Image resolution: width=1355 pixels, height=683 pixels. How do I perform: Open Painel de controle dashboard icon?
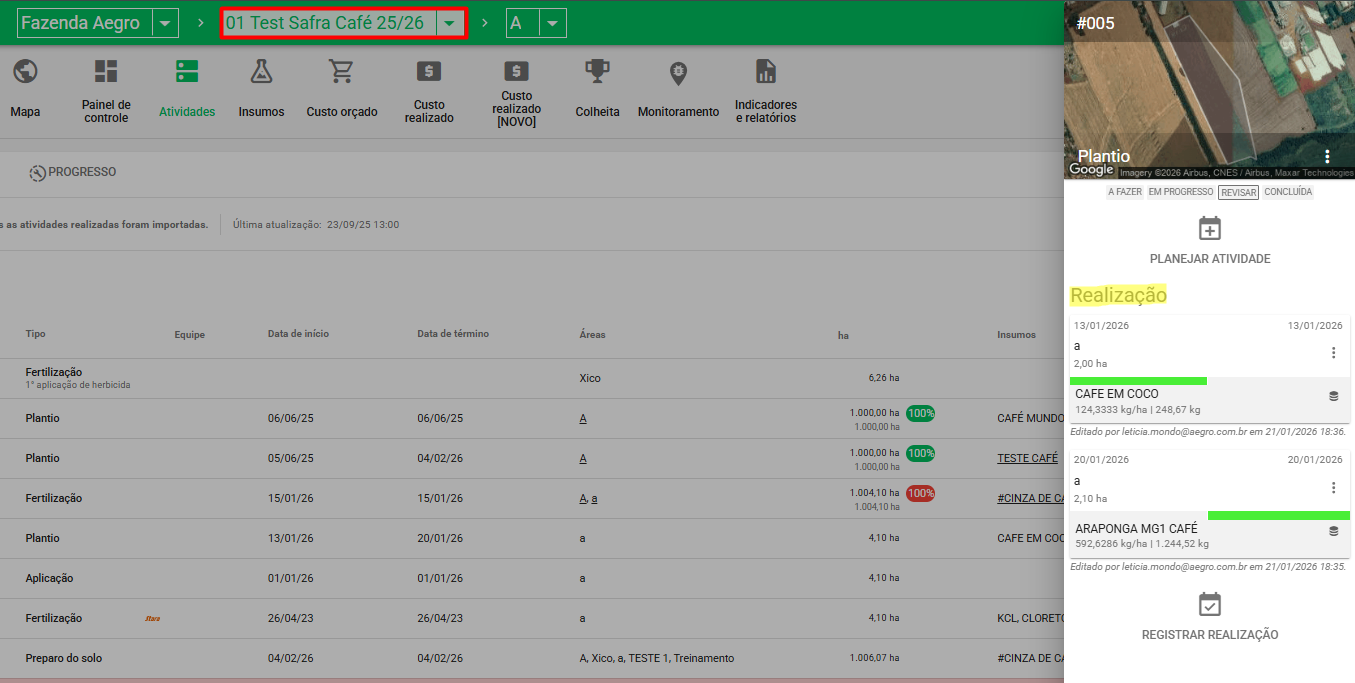click(106, 72)
